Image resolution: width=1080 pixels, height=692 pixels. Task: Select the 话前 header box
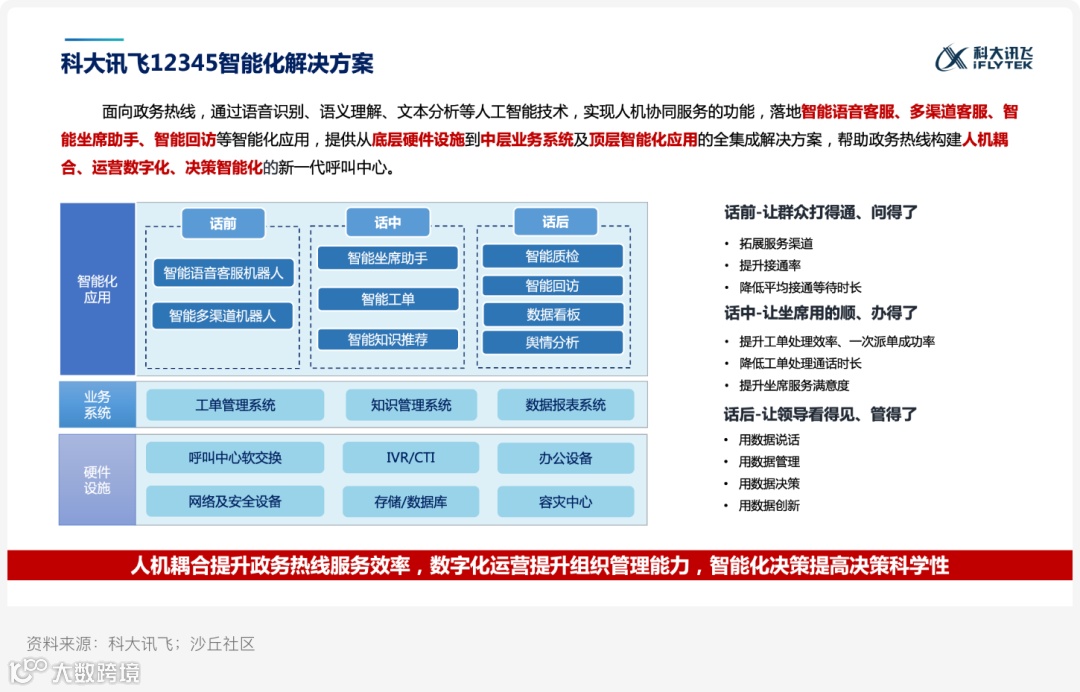pyautogui.click(x=223, y=223)
